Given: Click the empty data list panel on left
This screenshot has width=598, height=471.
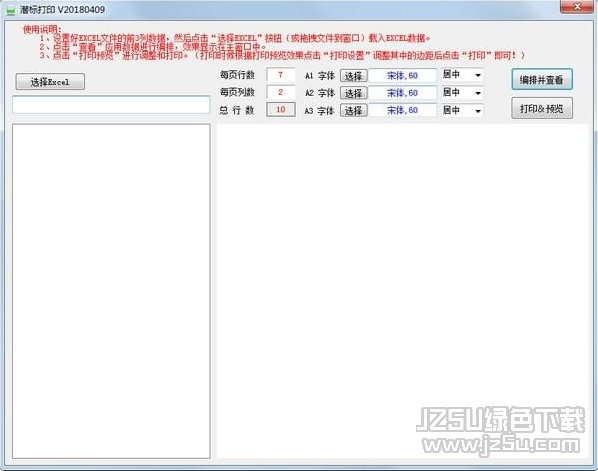Looking at the screenshot, I should click(111, 291).
